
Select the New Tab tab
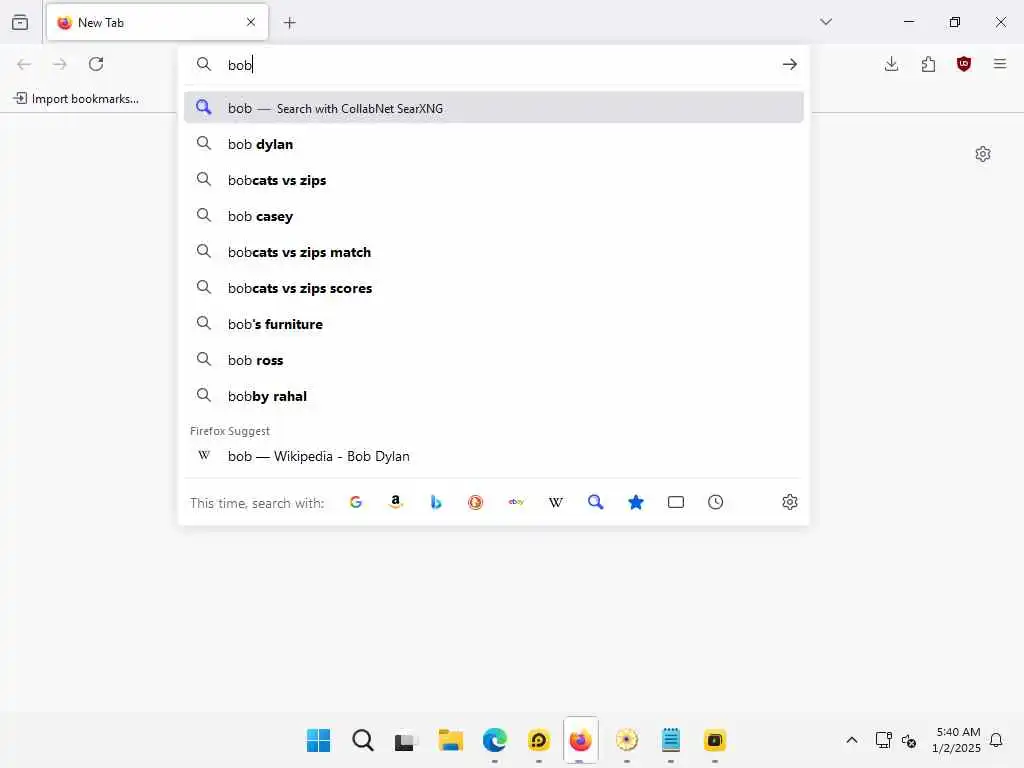[157, 23]
